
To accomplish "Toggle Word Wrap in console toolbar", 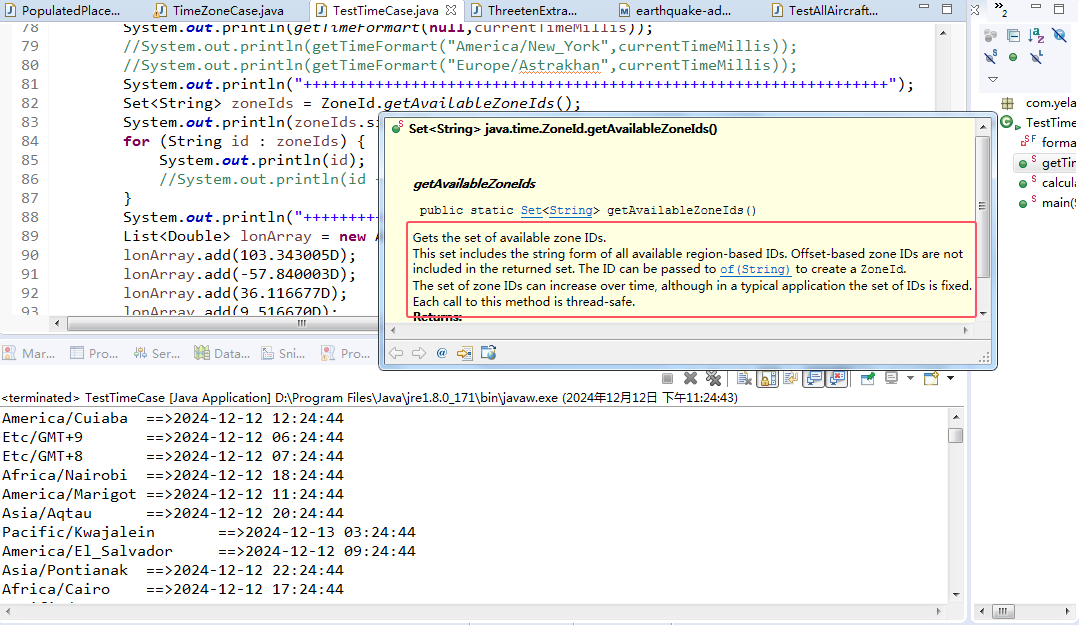I will pos(791,378).
